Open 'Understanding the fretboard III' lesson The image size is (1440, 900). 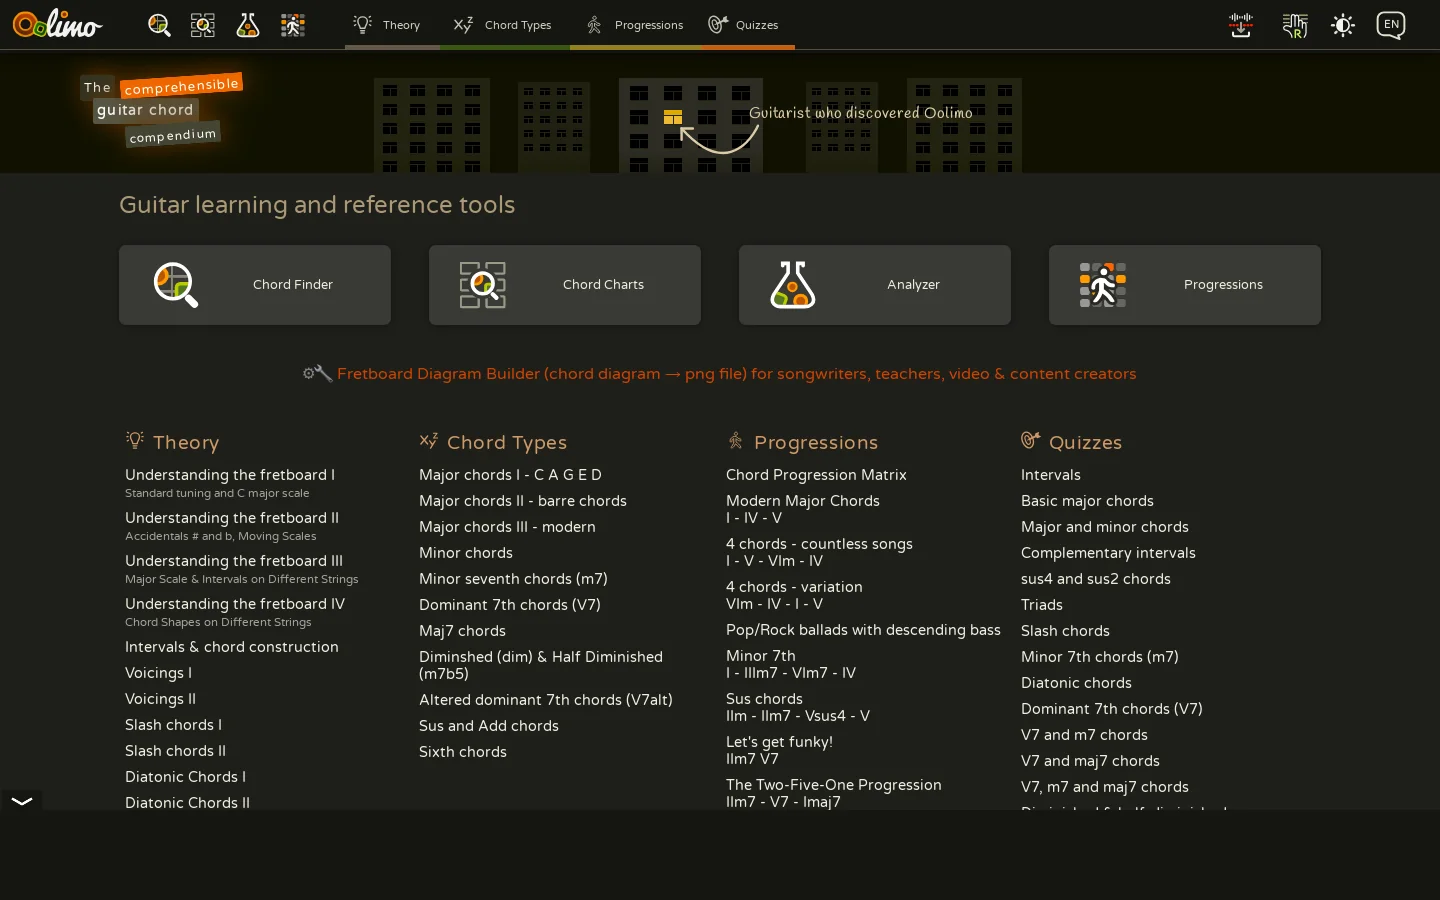click(x=234, y=561)
